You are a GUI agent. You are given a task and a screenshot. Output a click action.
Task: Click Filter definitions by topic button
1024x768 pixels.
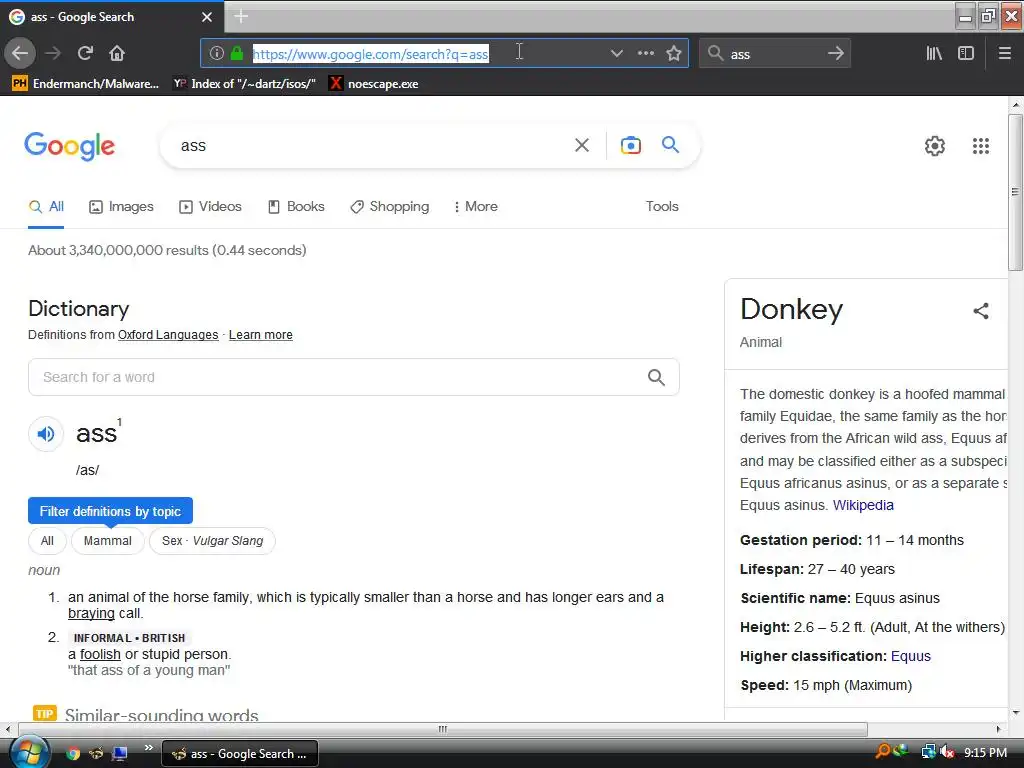[110, 511]
